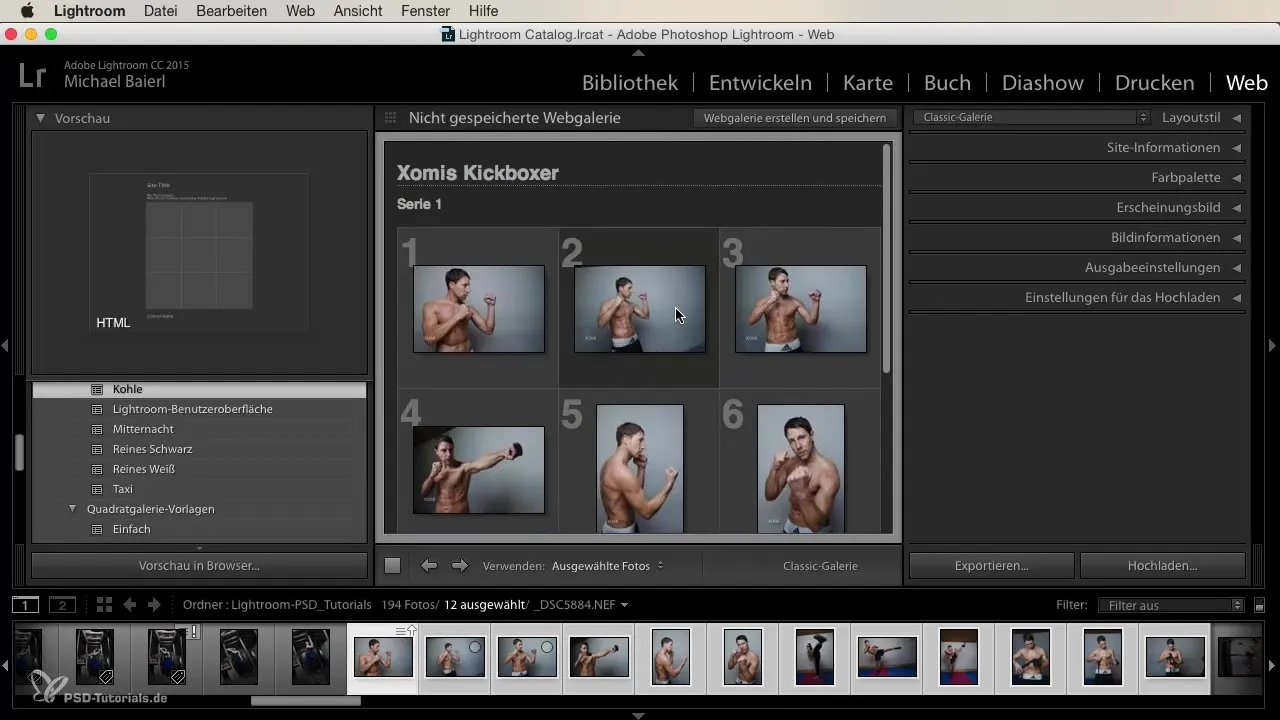The image size is (1280, 720).
Task: Select gallery photo number 6
Action: click(x=800, y=468)
